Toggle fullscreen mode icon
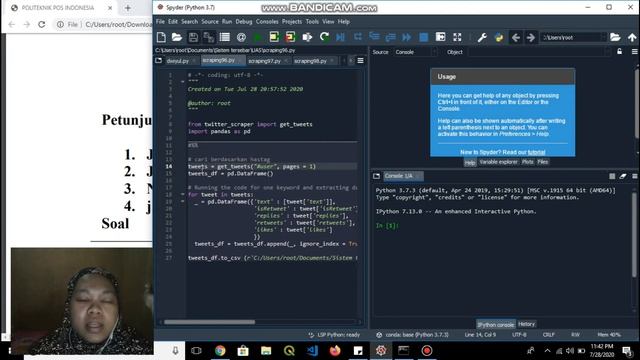The width and height of the screenshot is (640, 360). tap(457, 37)
